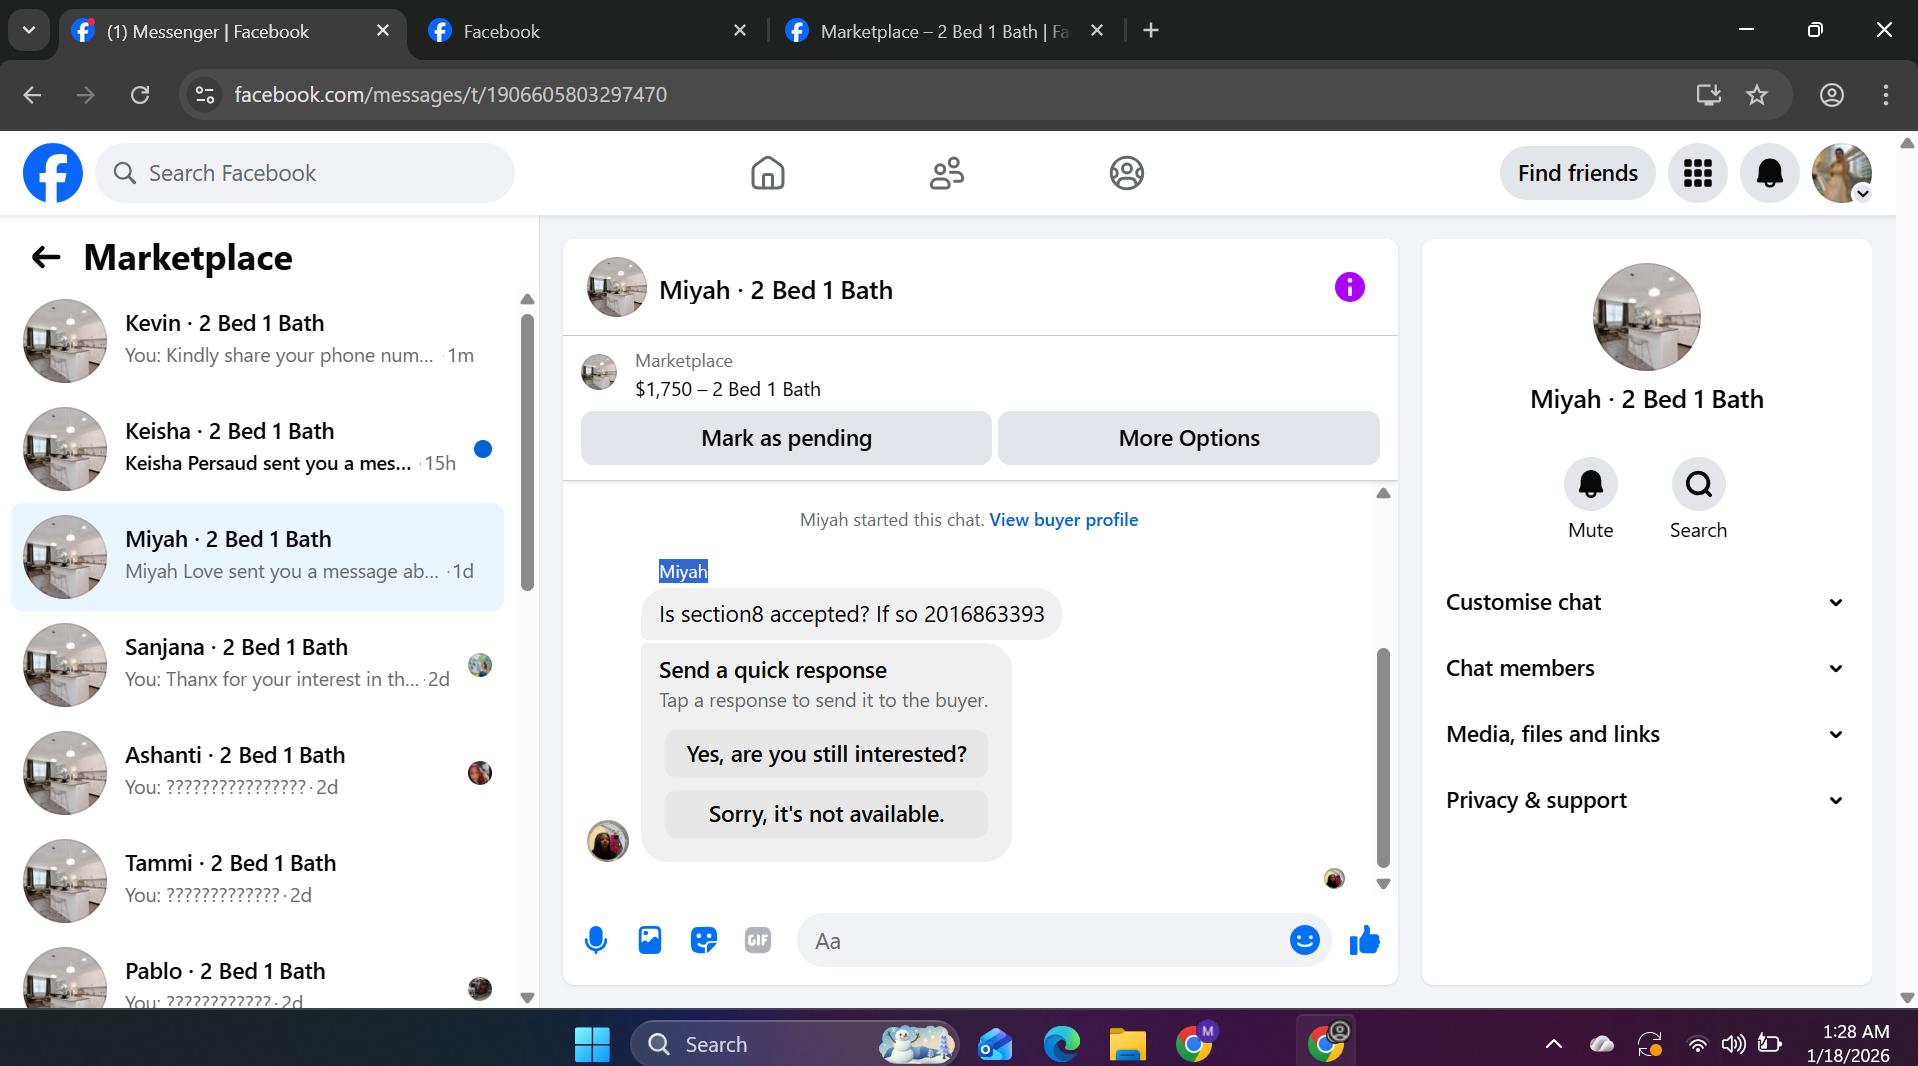Click the back arrow beside Marketplace
Image resolution: width=1918 pixels, height=1066 pixels.
[x=46, y=258]
